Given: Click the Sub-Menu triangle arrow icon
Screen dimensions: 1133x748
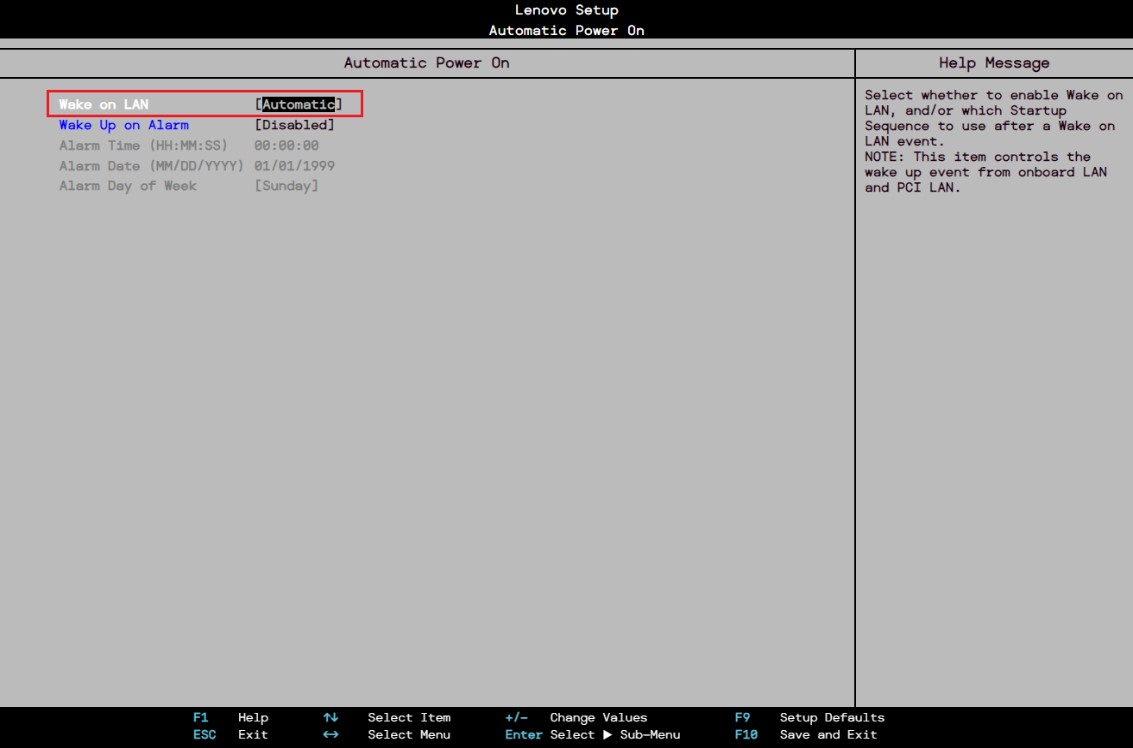Looking at the screenshot, I should [608, 735].
